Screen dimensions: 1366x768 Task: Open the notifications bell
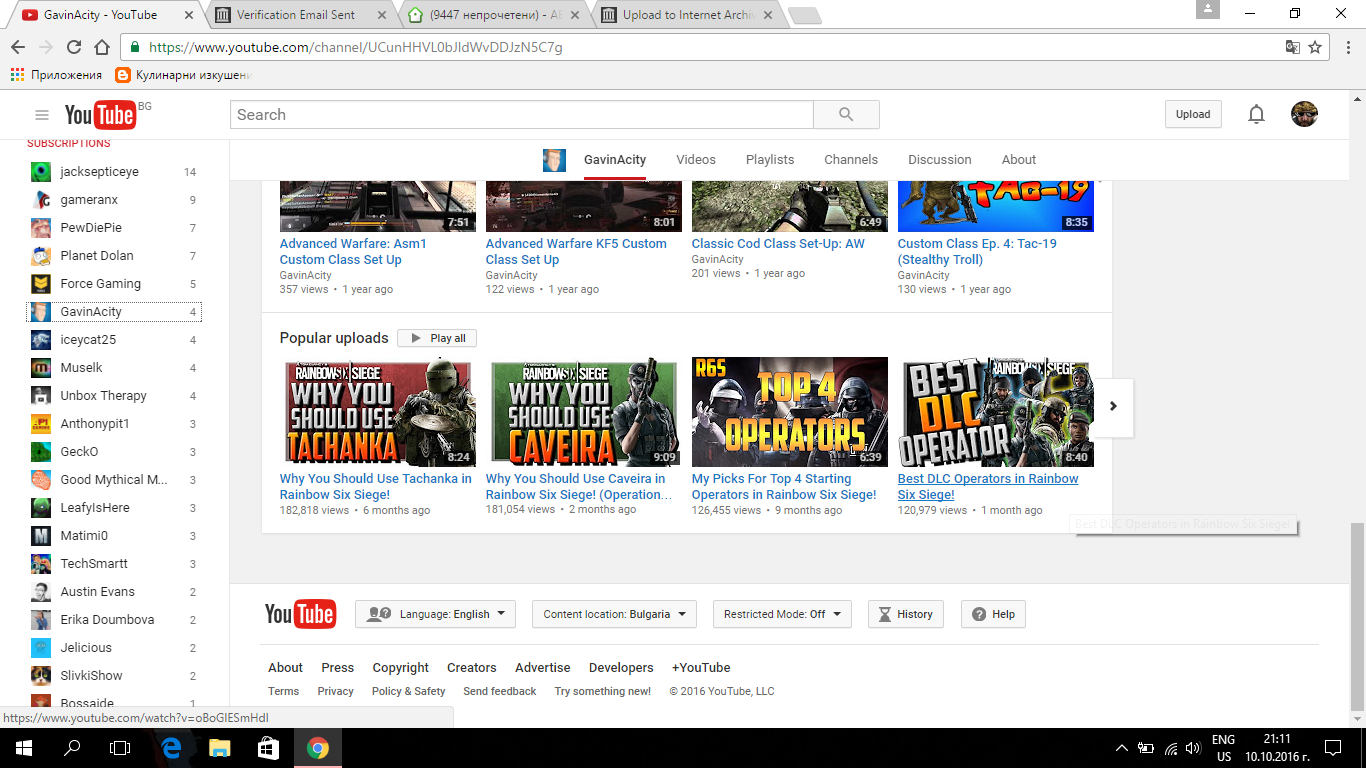[1256, 114]
